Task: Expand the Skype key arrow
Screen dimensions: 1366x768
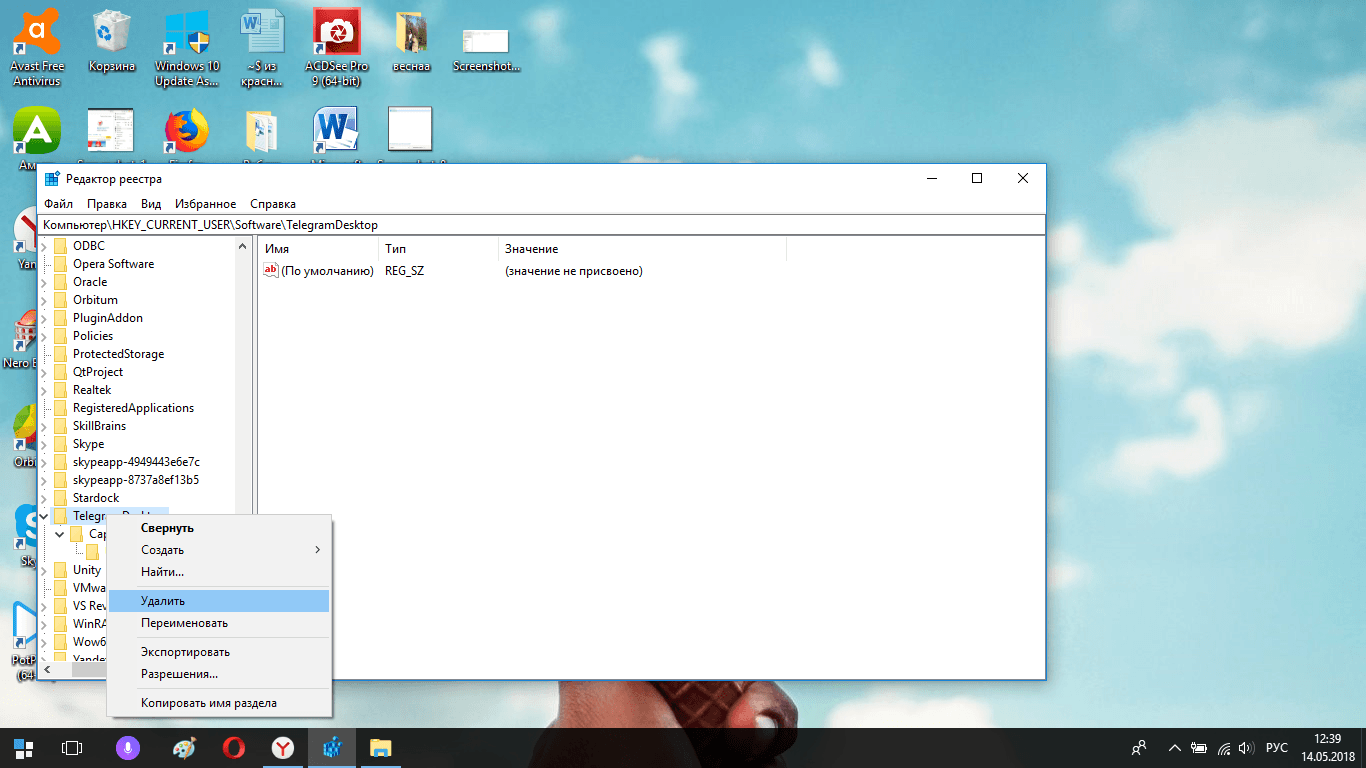Action: 44,444
